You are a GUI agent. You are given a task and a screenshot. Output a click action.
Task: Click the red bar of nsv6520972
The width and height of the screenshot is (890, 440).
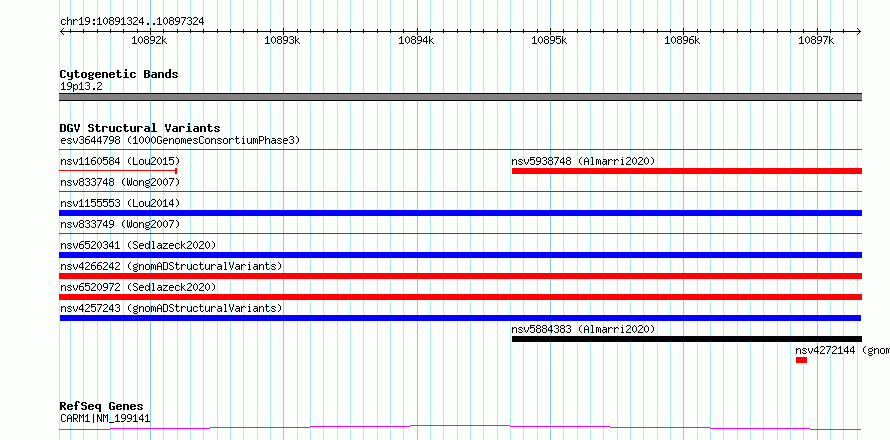click(x=461, y=297)
